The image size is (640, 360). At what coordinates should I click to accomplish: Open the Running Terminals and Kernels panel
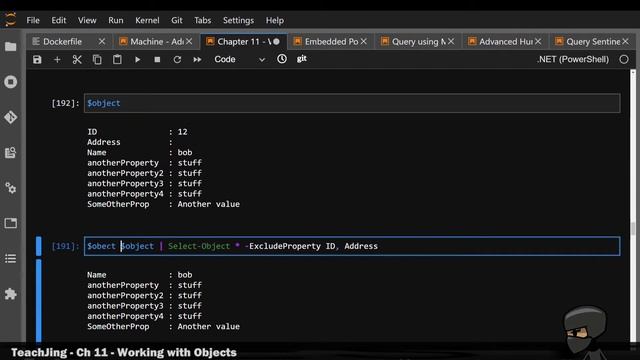(x=11, y=82)
